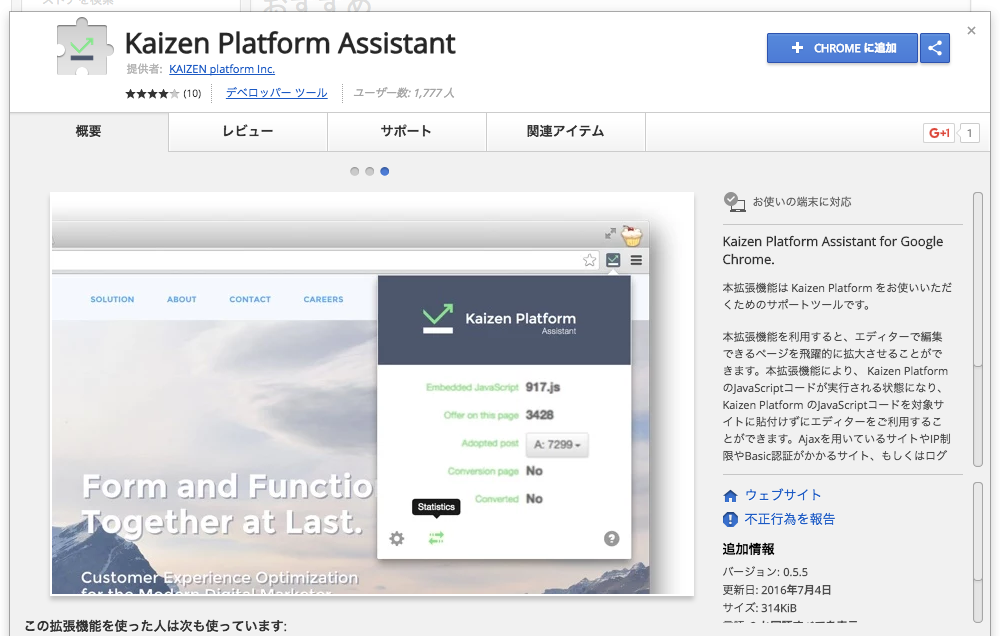Switch to the 関連アイテム tab
Viewport: 1000px width, 636px height.
point(566,131)
